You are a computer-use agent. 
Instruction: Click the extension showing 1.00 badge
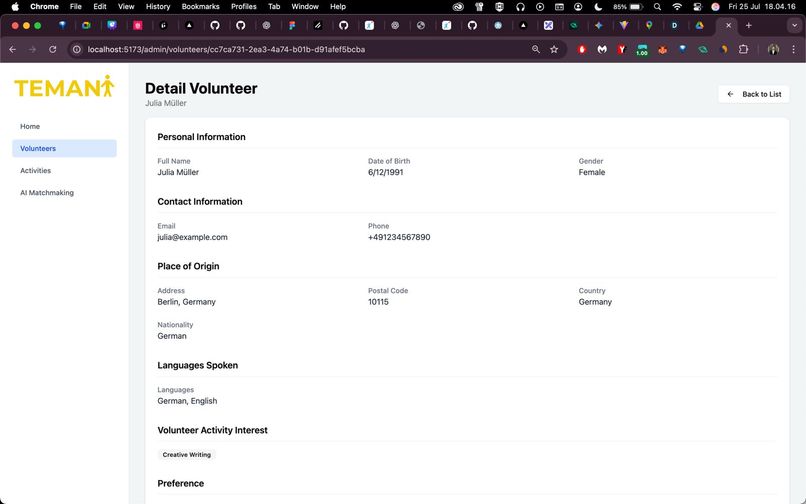(642, 50)
